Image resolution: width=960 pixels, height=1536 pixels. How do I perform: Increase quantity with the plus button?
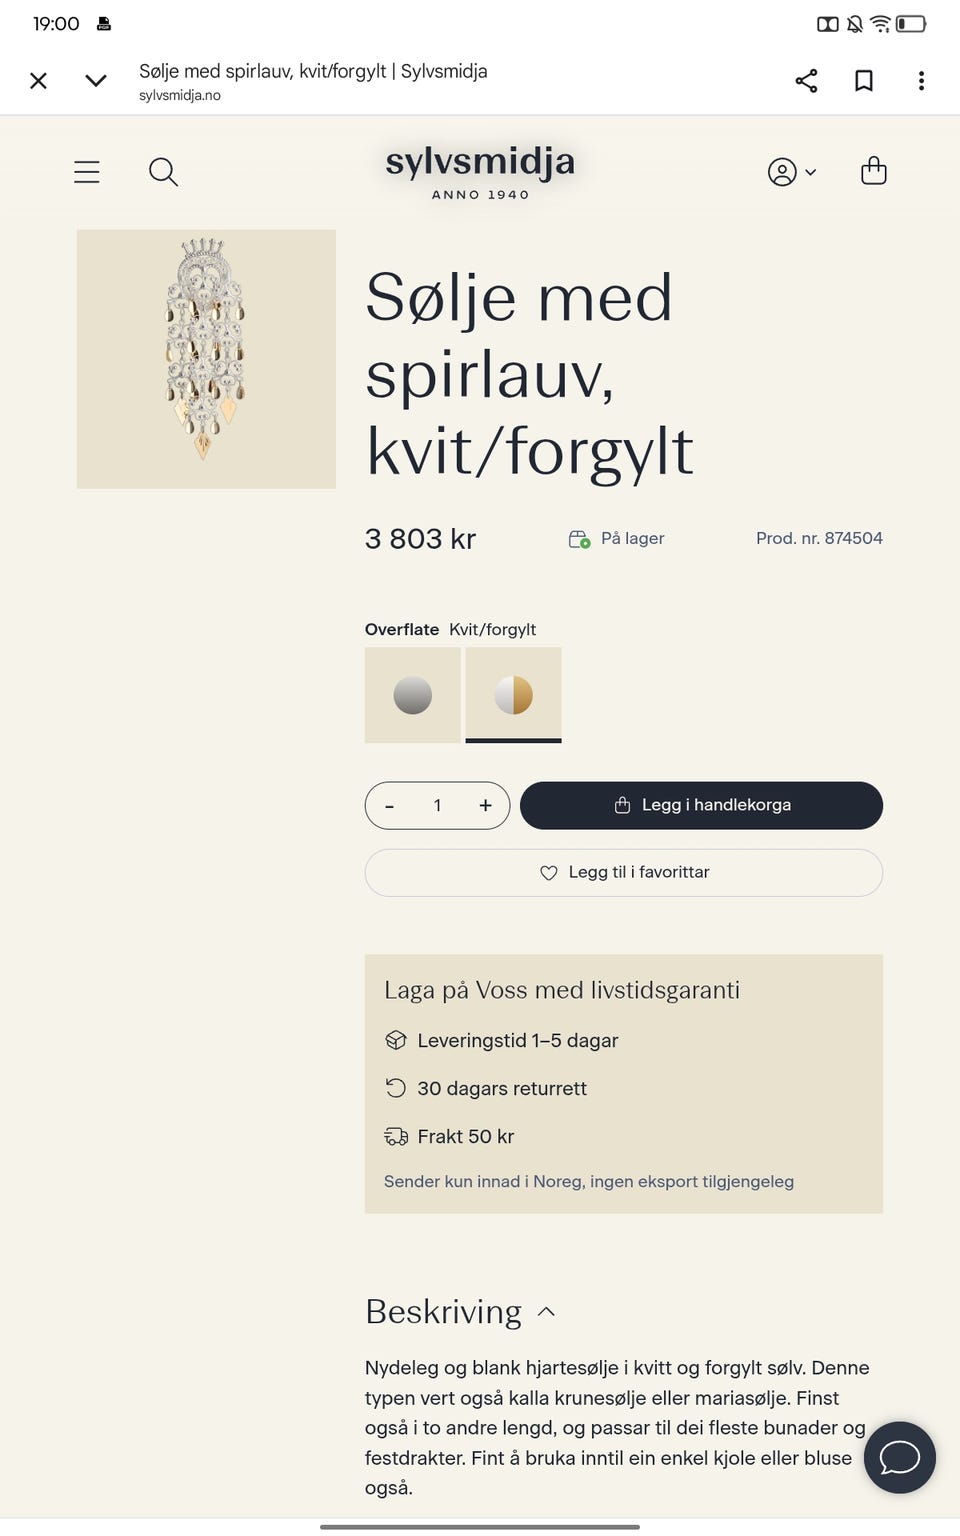click(x=486, y=806)
